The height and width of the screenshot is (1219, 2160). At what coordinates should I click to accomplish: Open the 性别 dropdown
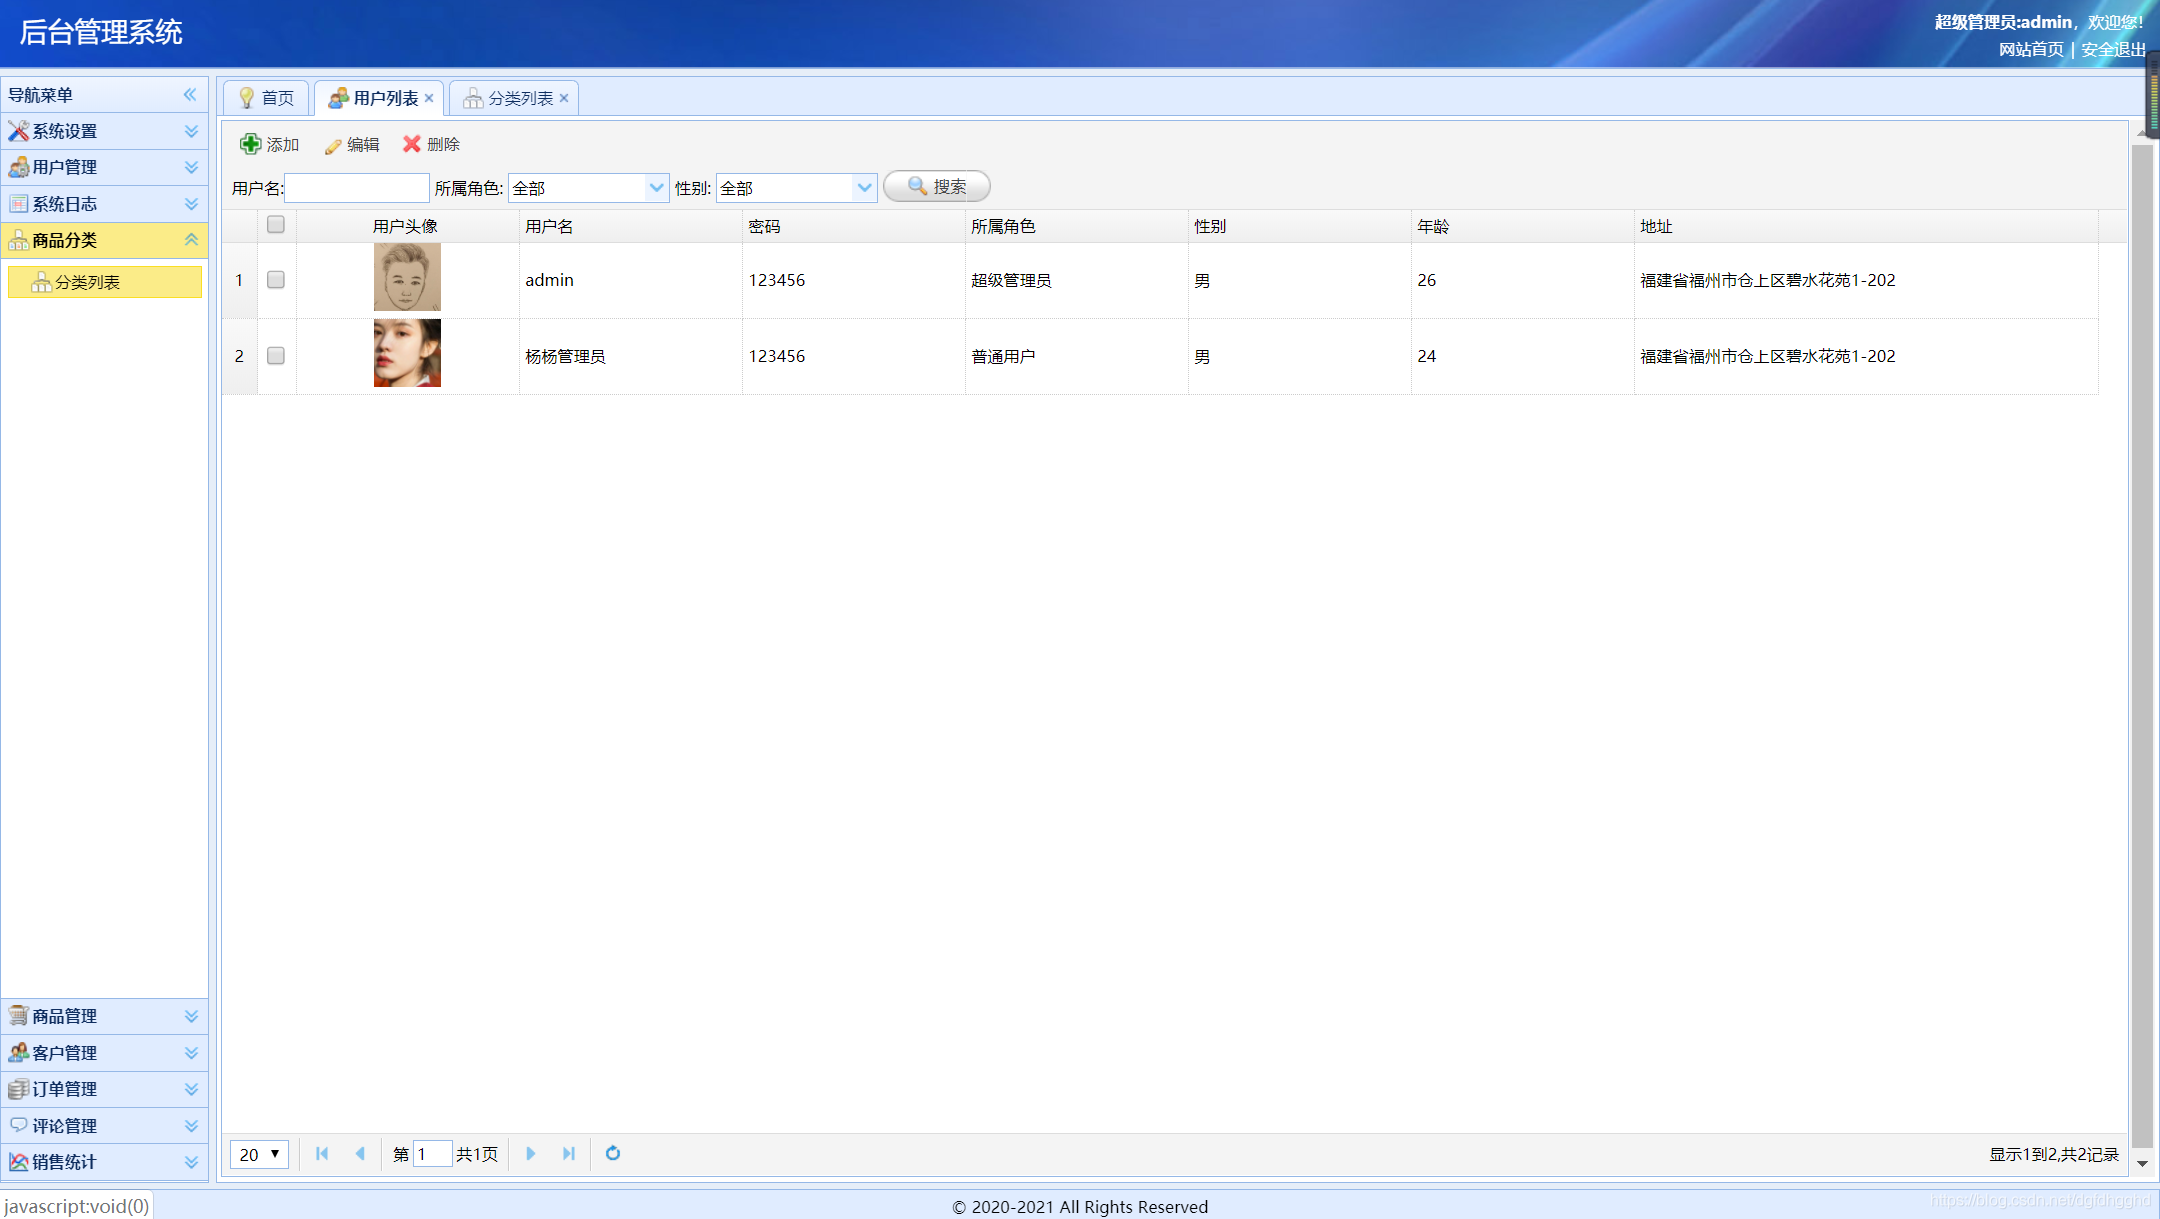point(864,188)
